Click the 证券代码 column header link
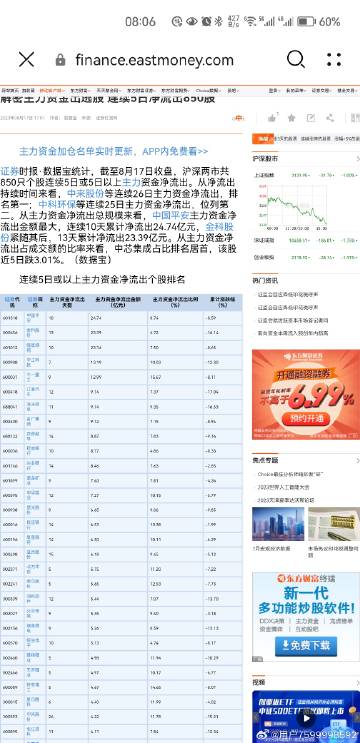This screenshot has height=743, width=360. 12,302
